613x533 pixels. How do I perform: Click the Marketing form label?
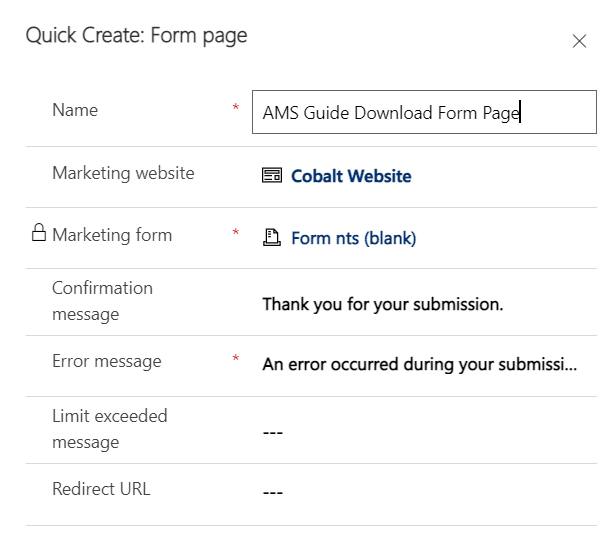(112, 235)
